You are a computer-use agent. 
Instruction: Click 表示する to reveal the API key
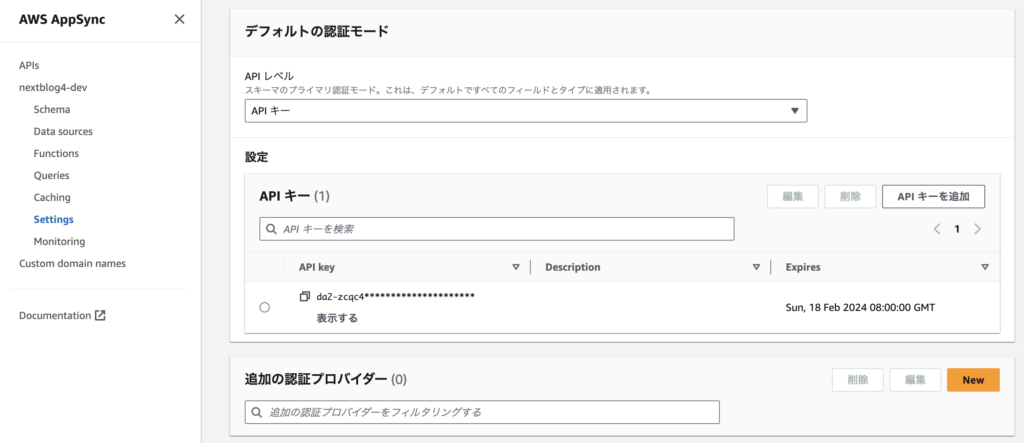(337, 318)
